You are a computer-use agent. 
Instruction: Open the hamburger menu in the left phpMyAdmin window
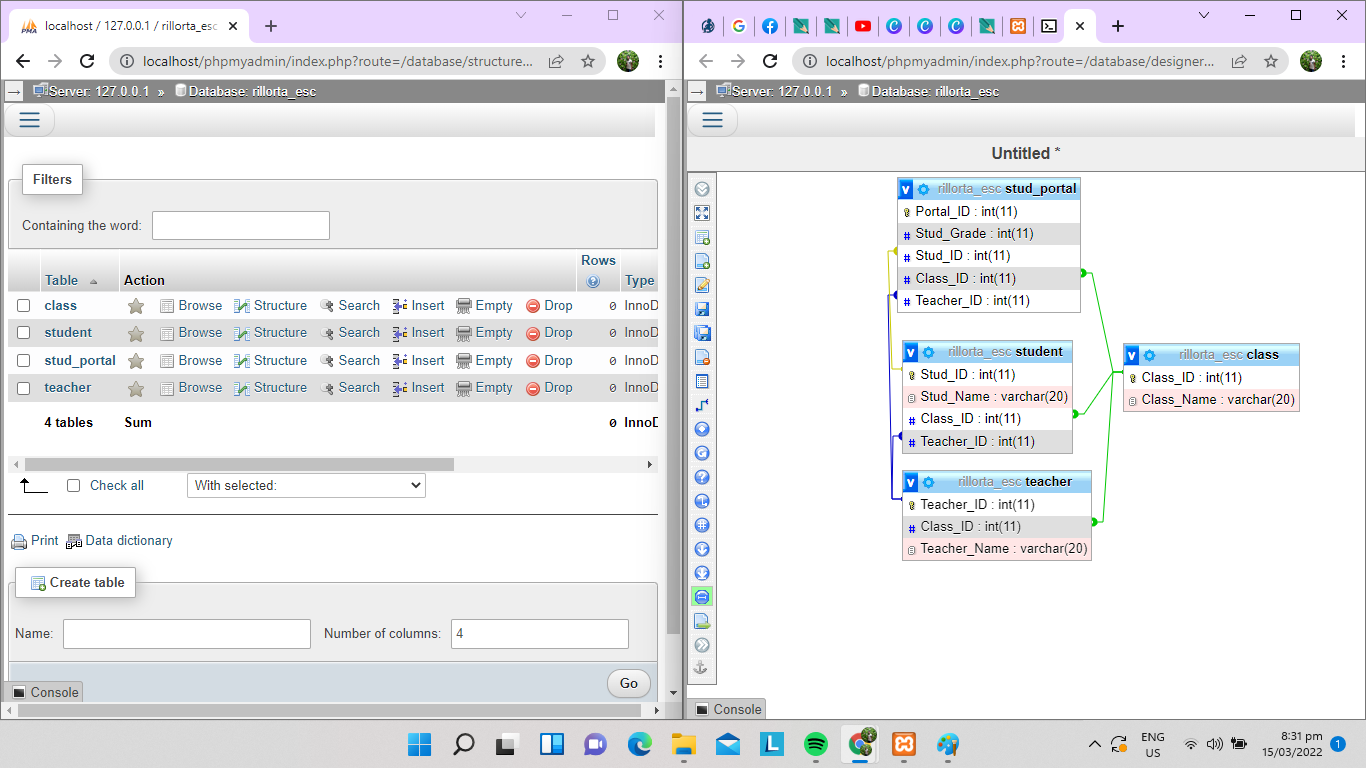point(29,120)
